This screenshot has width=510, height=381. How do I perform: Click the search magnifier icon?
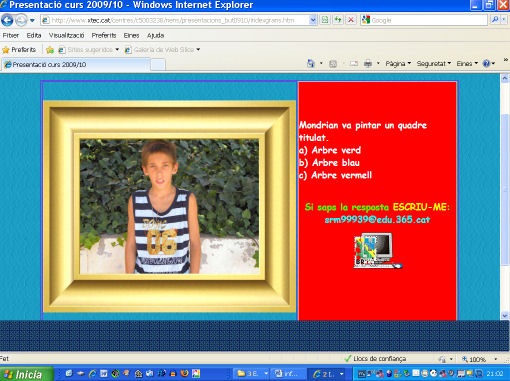(x=495, y=20)
